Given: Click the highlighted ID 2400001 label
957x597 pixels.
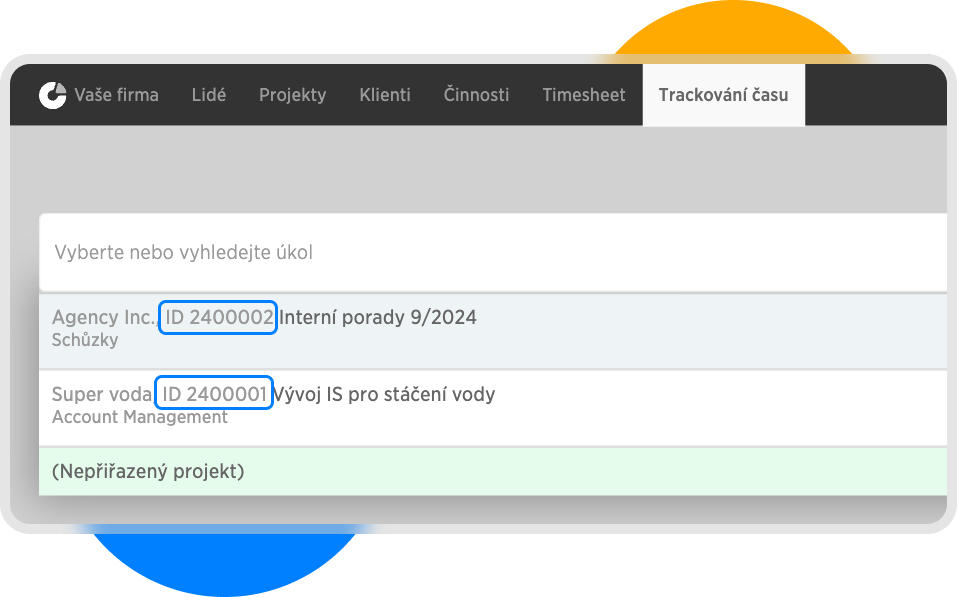Looking at the screenshot, I should click(x=214, y=394).
